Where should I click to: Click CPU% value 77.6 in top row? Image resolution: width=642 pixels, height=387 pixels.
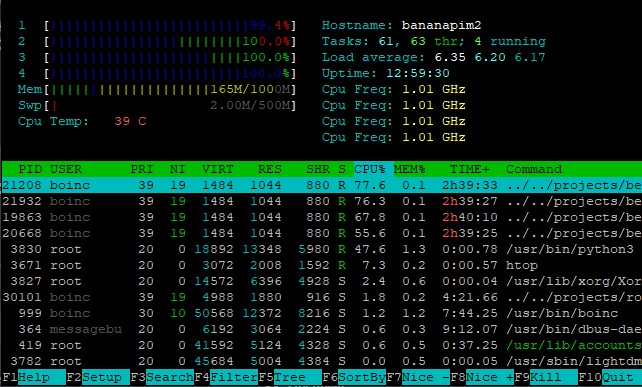[370, 185]
